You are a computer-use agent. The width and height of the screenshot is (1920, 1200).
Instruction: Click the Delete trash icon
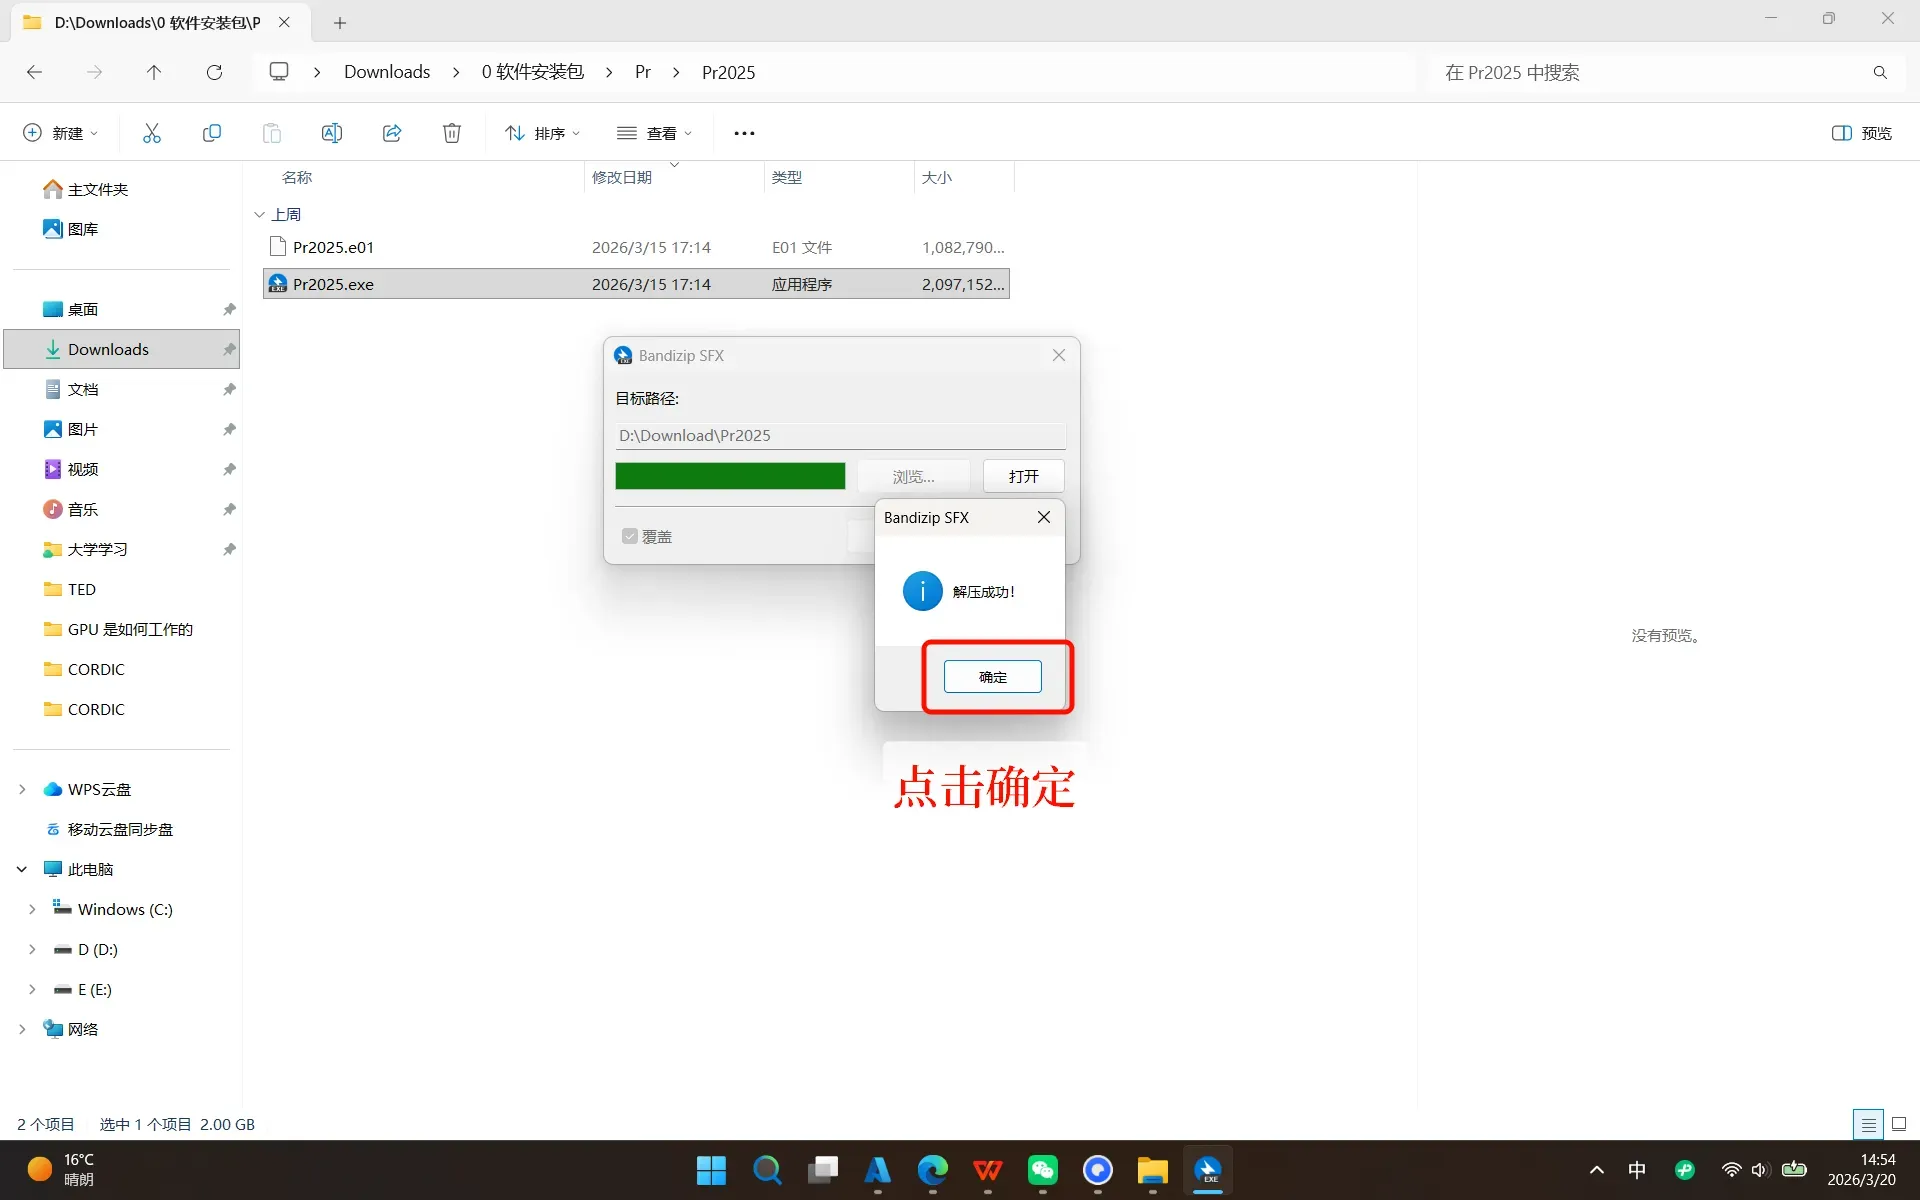pos(452,133)
